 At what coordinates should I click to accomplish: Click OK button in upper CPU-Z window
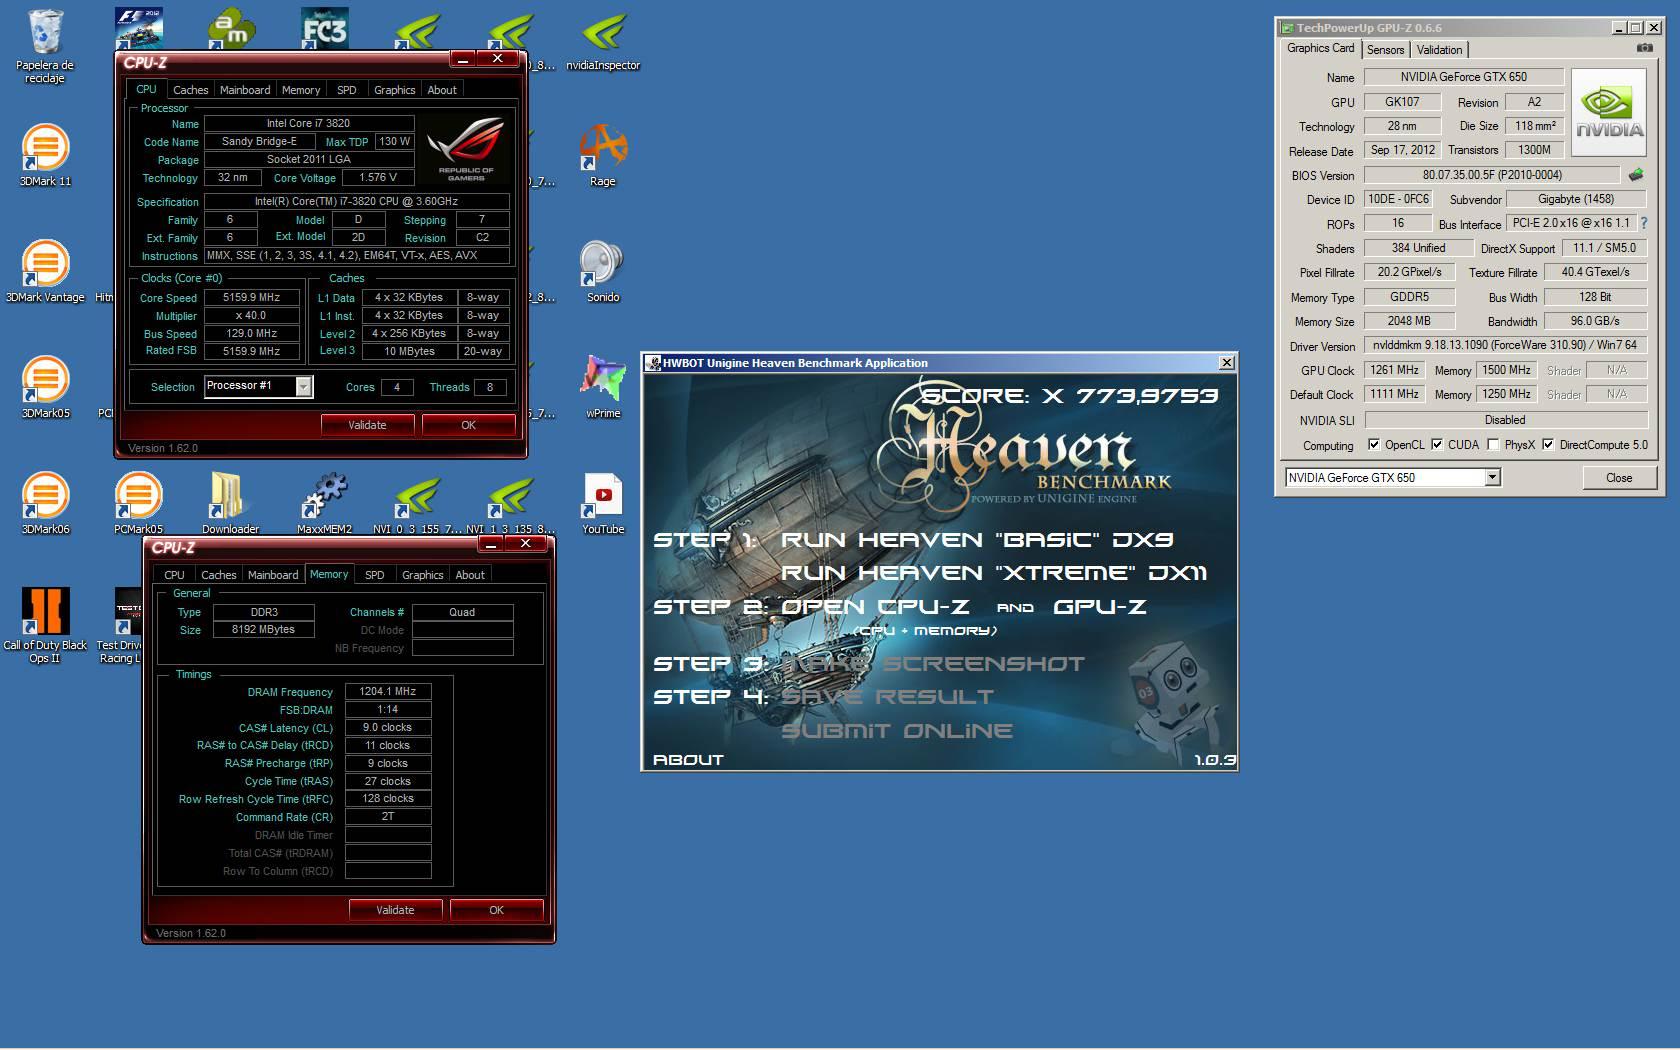pyautogui.click(x=468, y=425)
